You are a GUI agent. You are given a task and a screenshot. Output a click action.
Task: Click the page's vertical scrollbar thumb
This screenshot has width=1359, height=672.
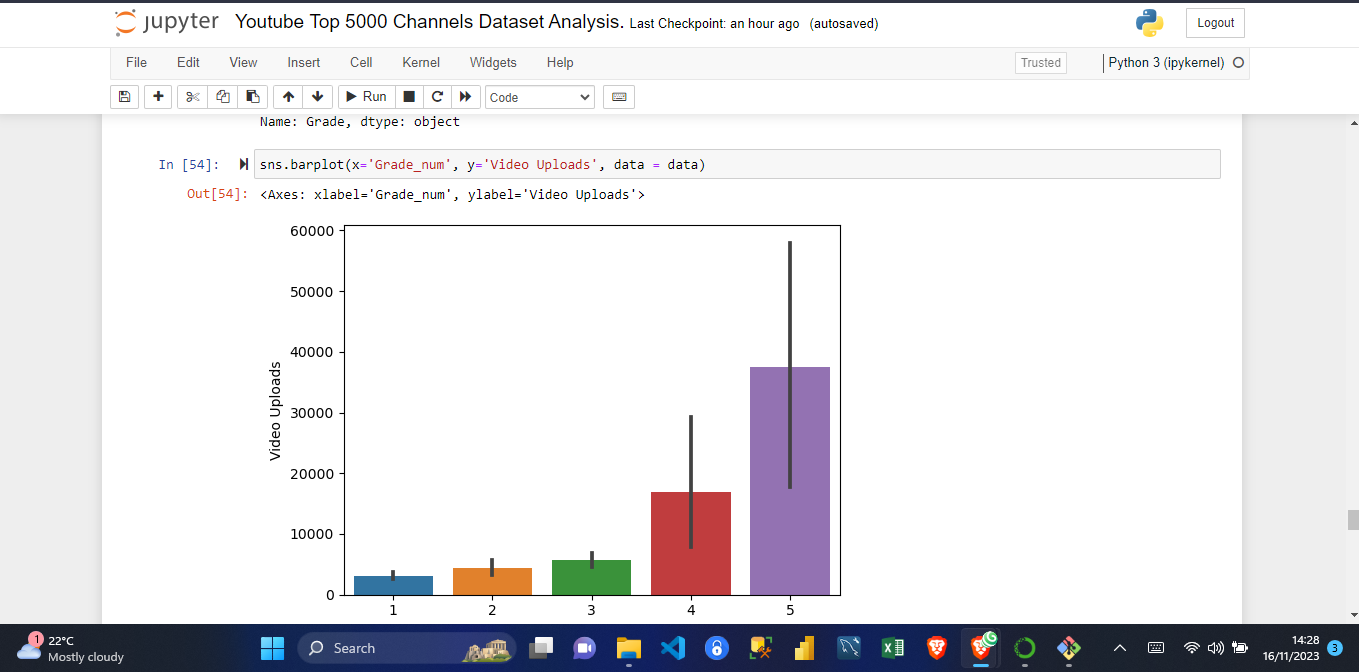click(x=1352, y=520)
